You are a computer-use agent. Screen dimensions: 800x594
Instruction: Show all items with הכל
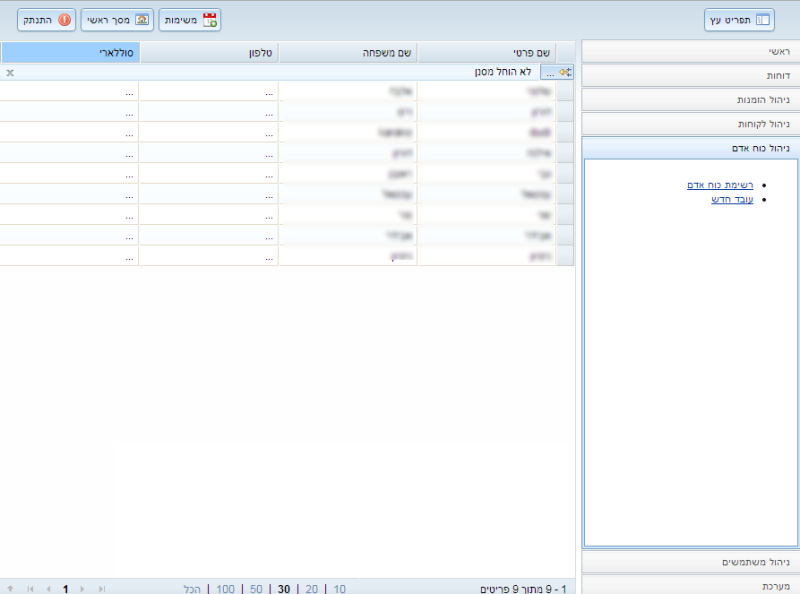pos(192,589)
